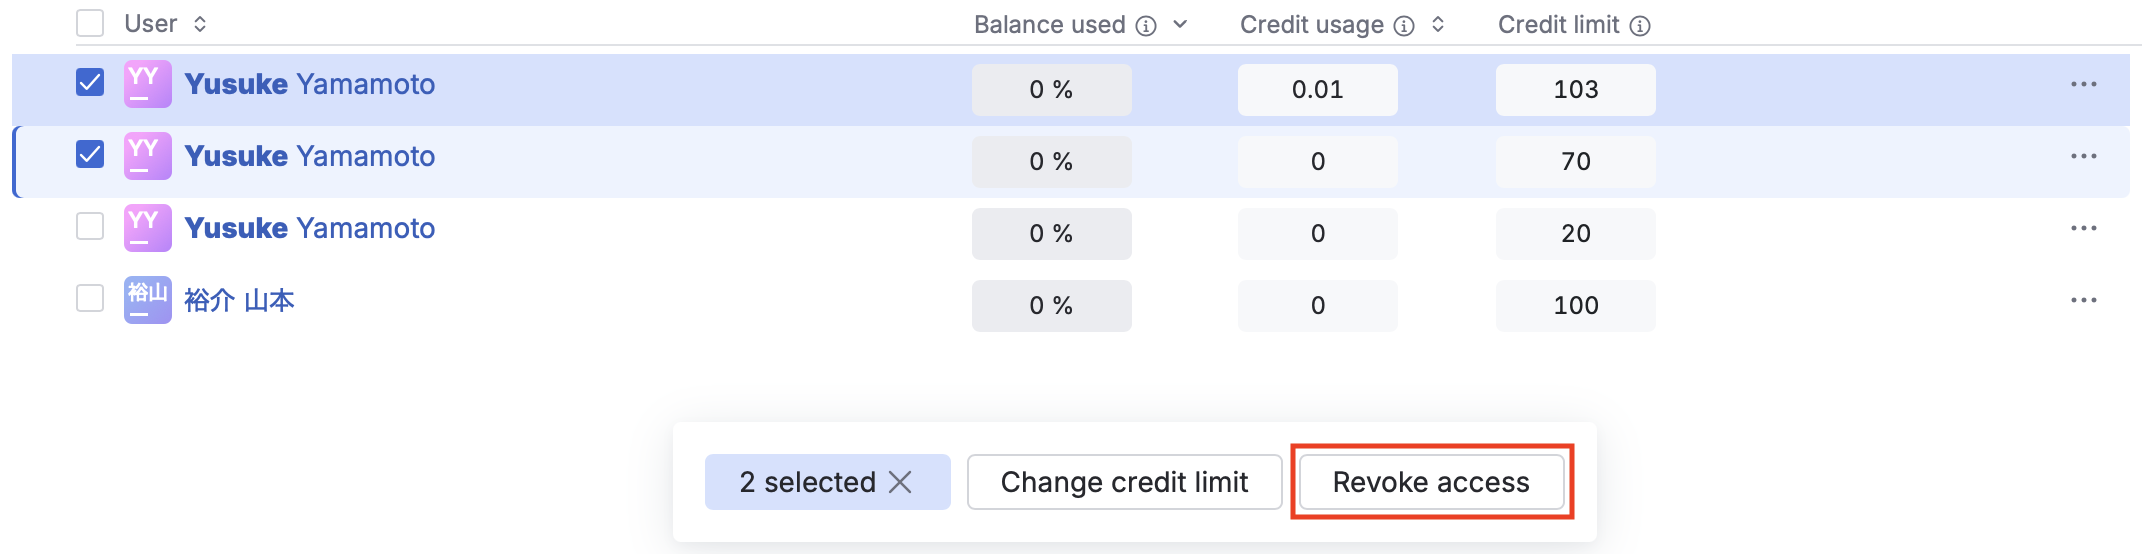The image size is (2142, 554).
Task: Open three-dot menu for the 20 credit limit row
Action: [x=2084, y=228]
